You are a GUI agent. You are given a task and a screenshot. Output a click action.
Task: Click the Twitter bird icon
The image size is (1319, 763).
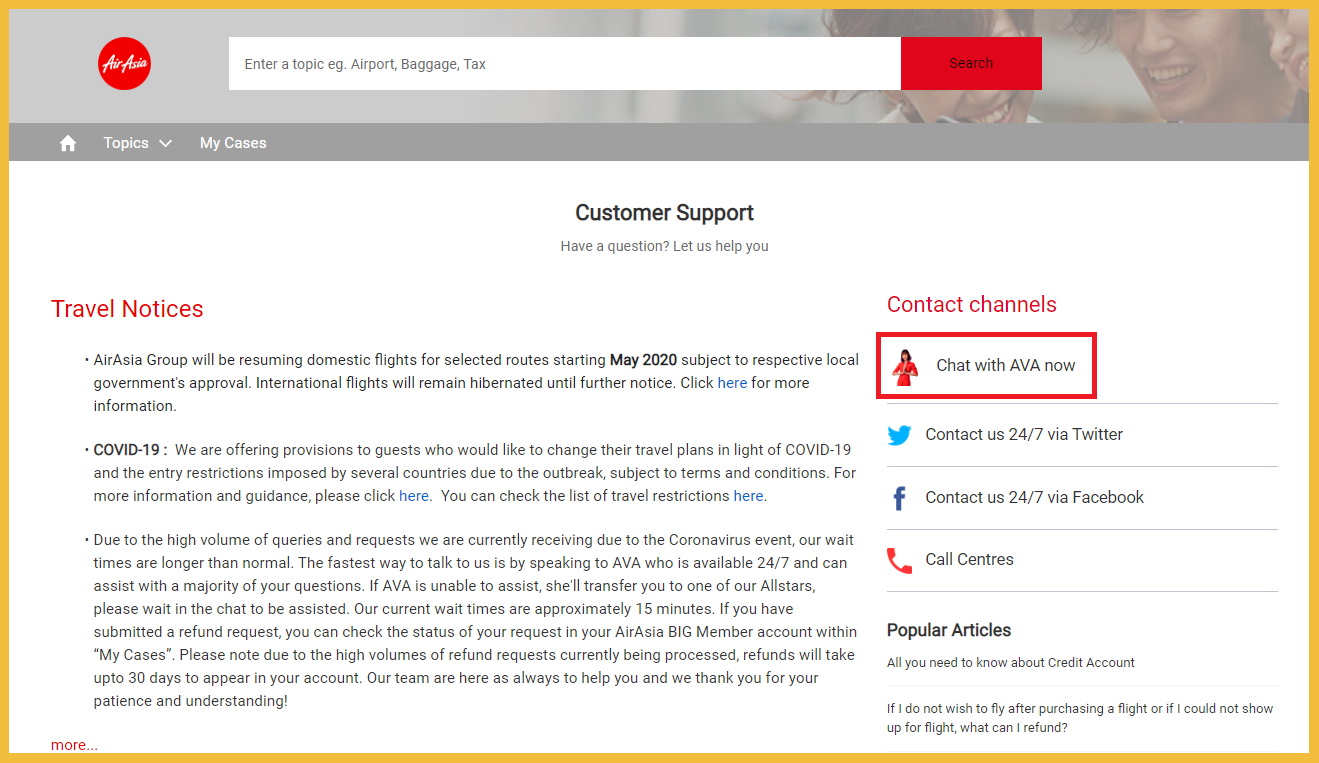(x=900, y=435)
